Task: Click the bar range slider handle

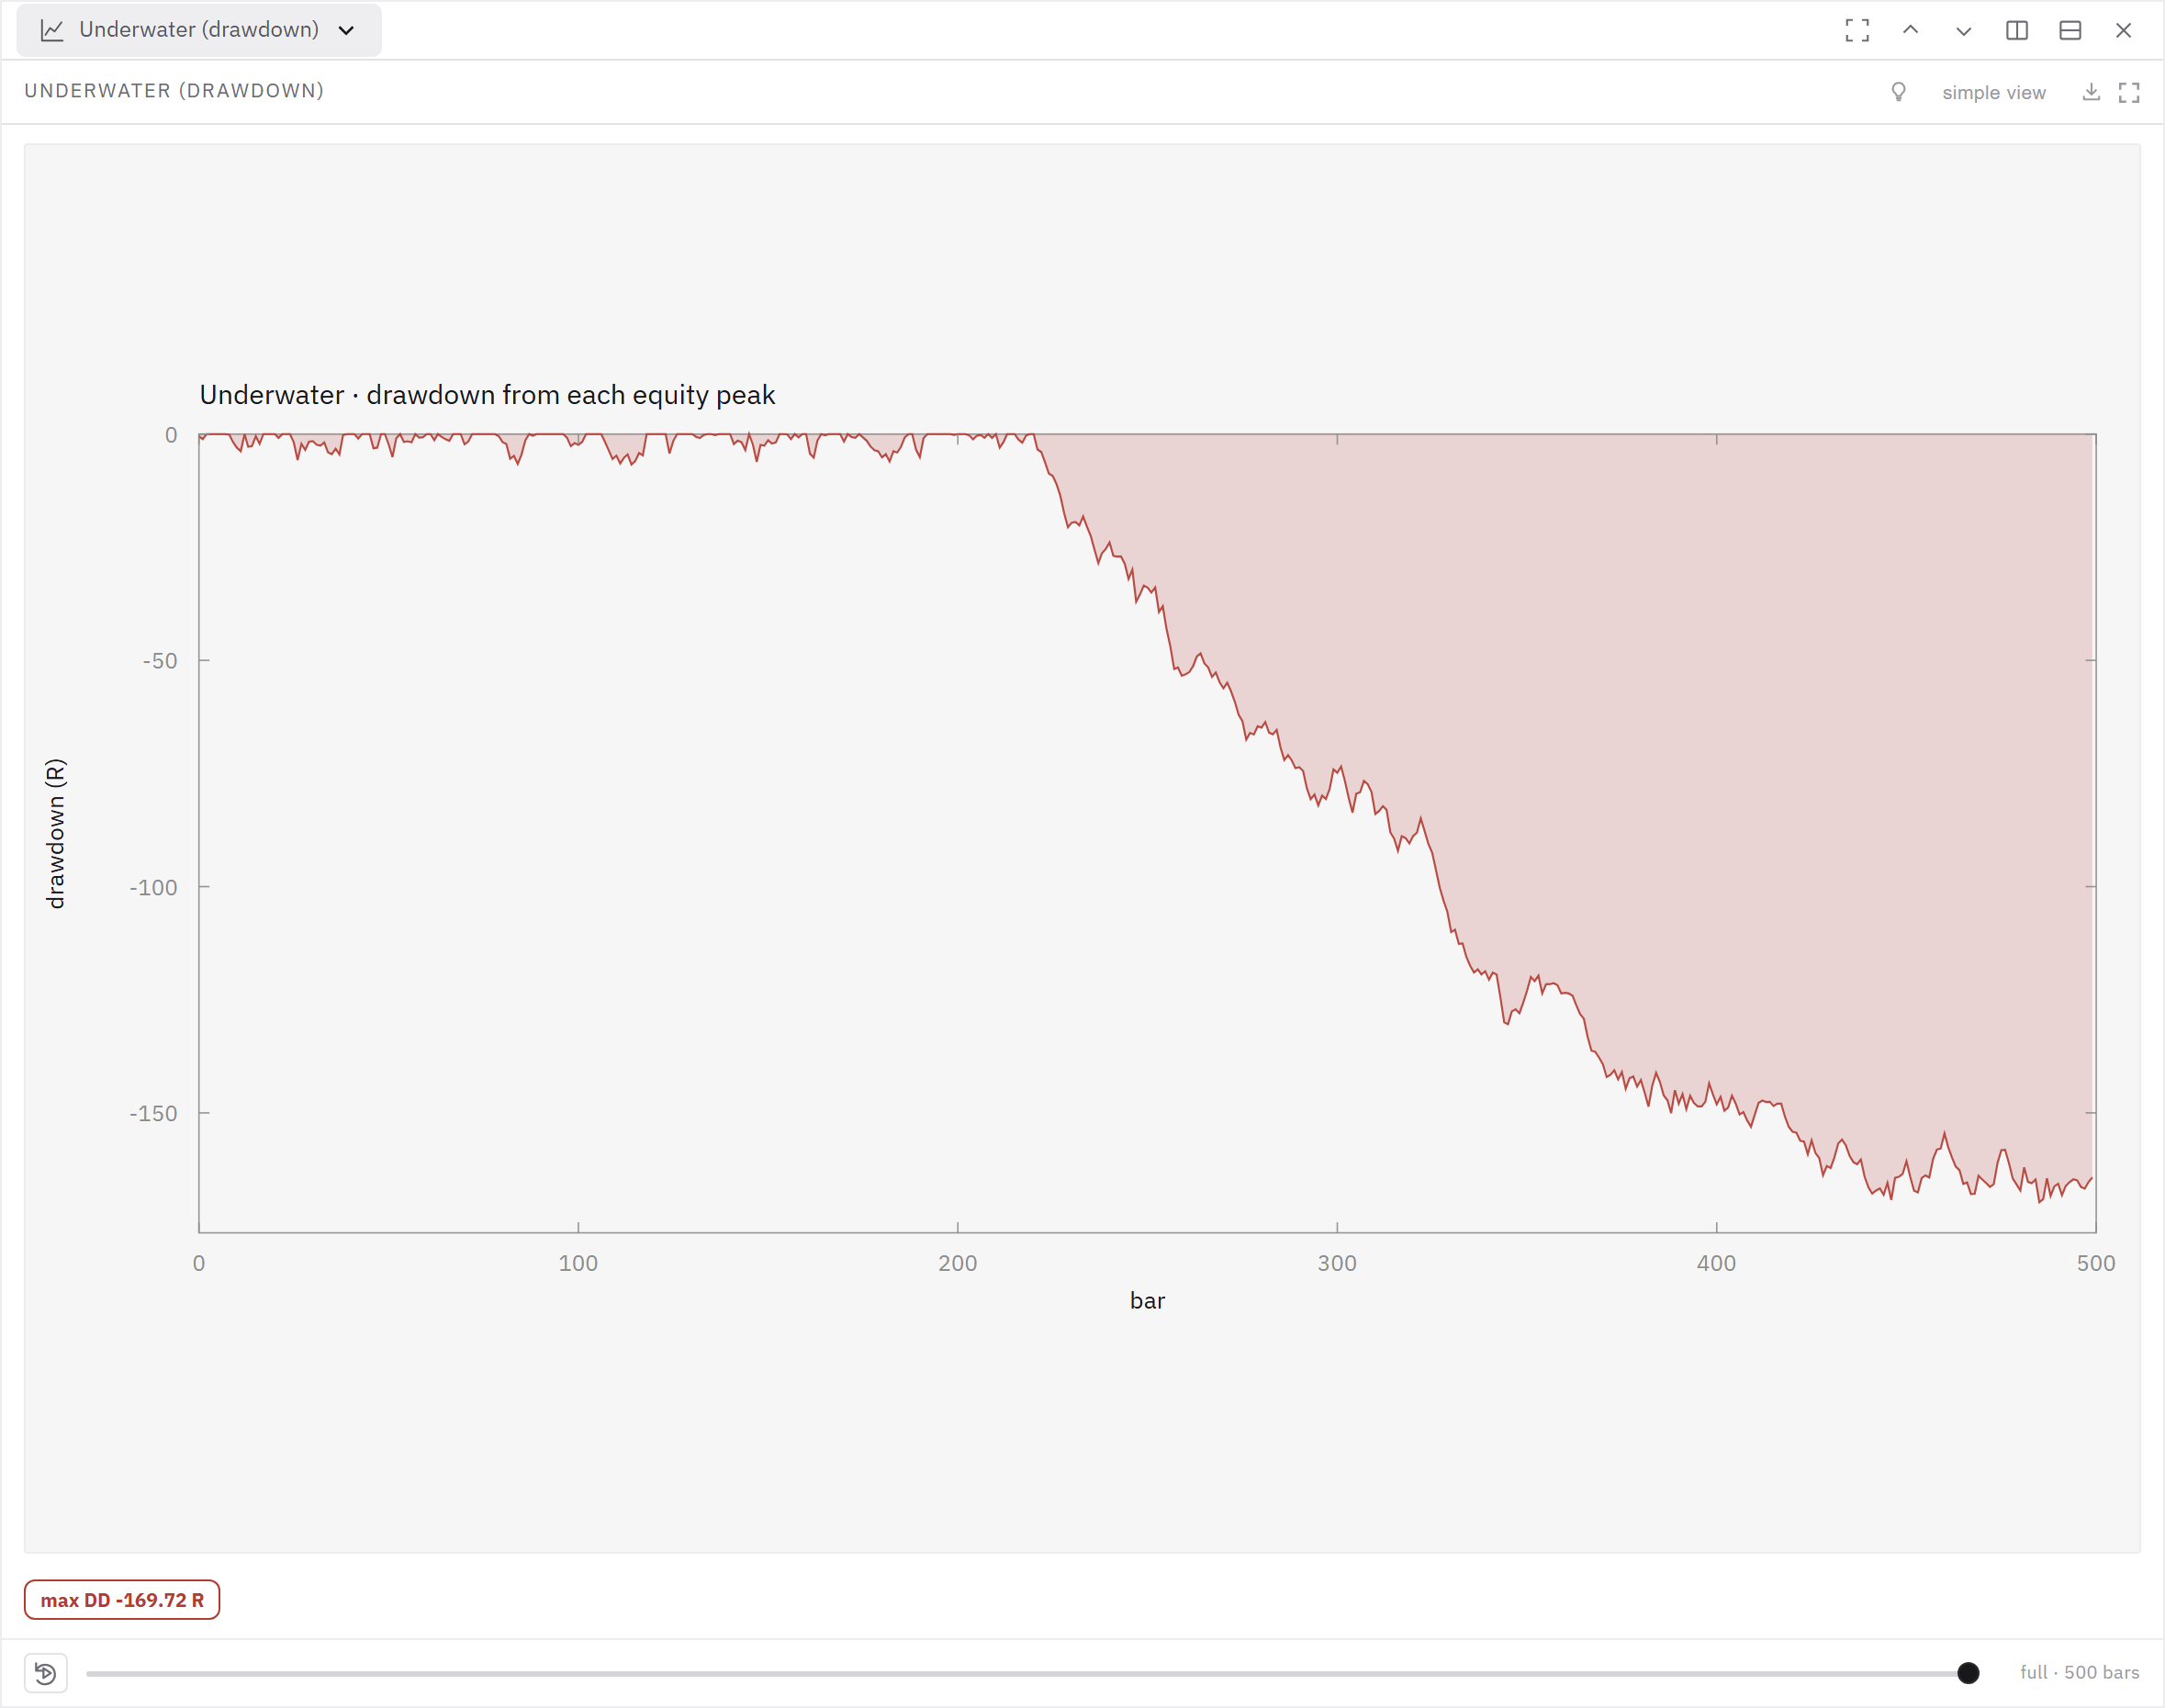Action: (x=1968, y=1672)
